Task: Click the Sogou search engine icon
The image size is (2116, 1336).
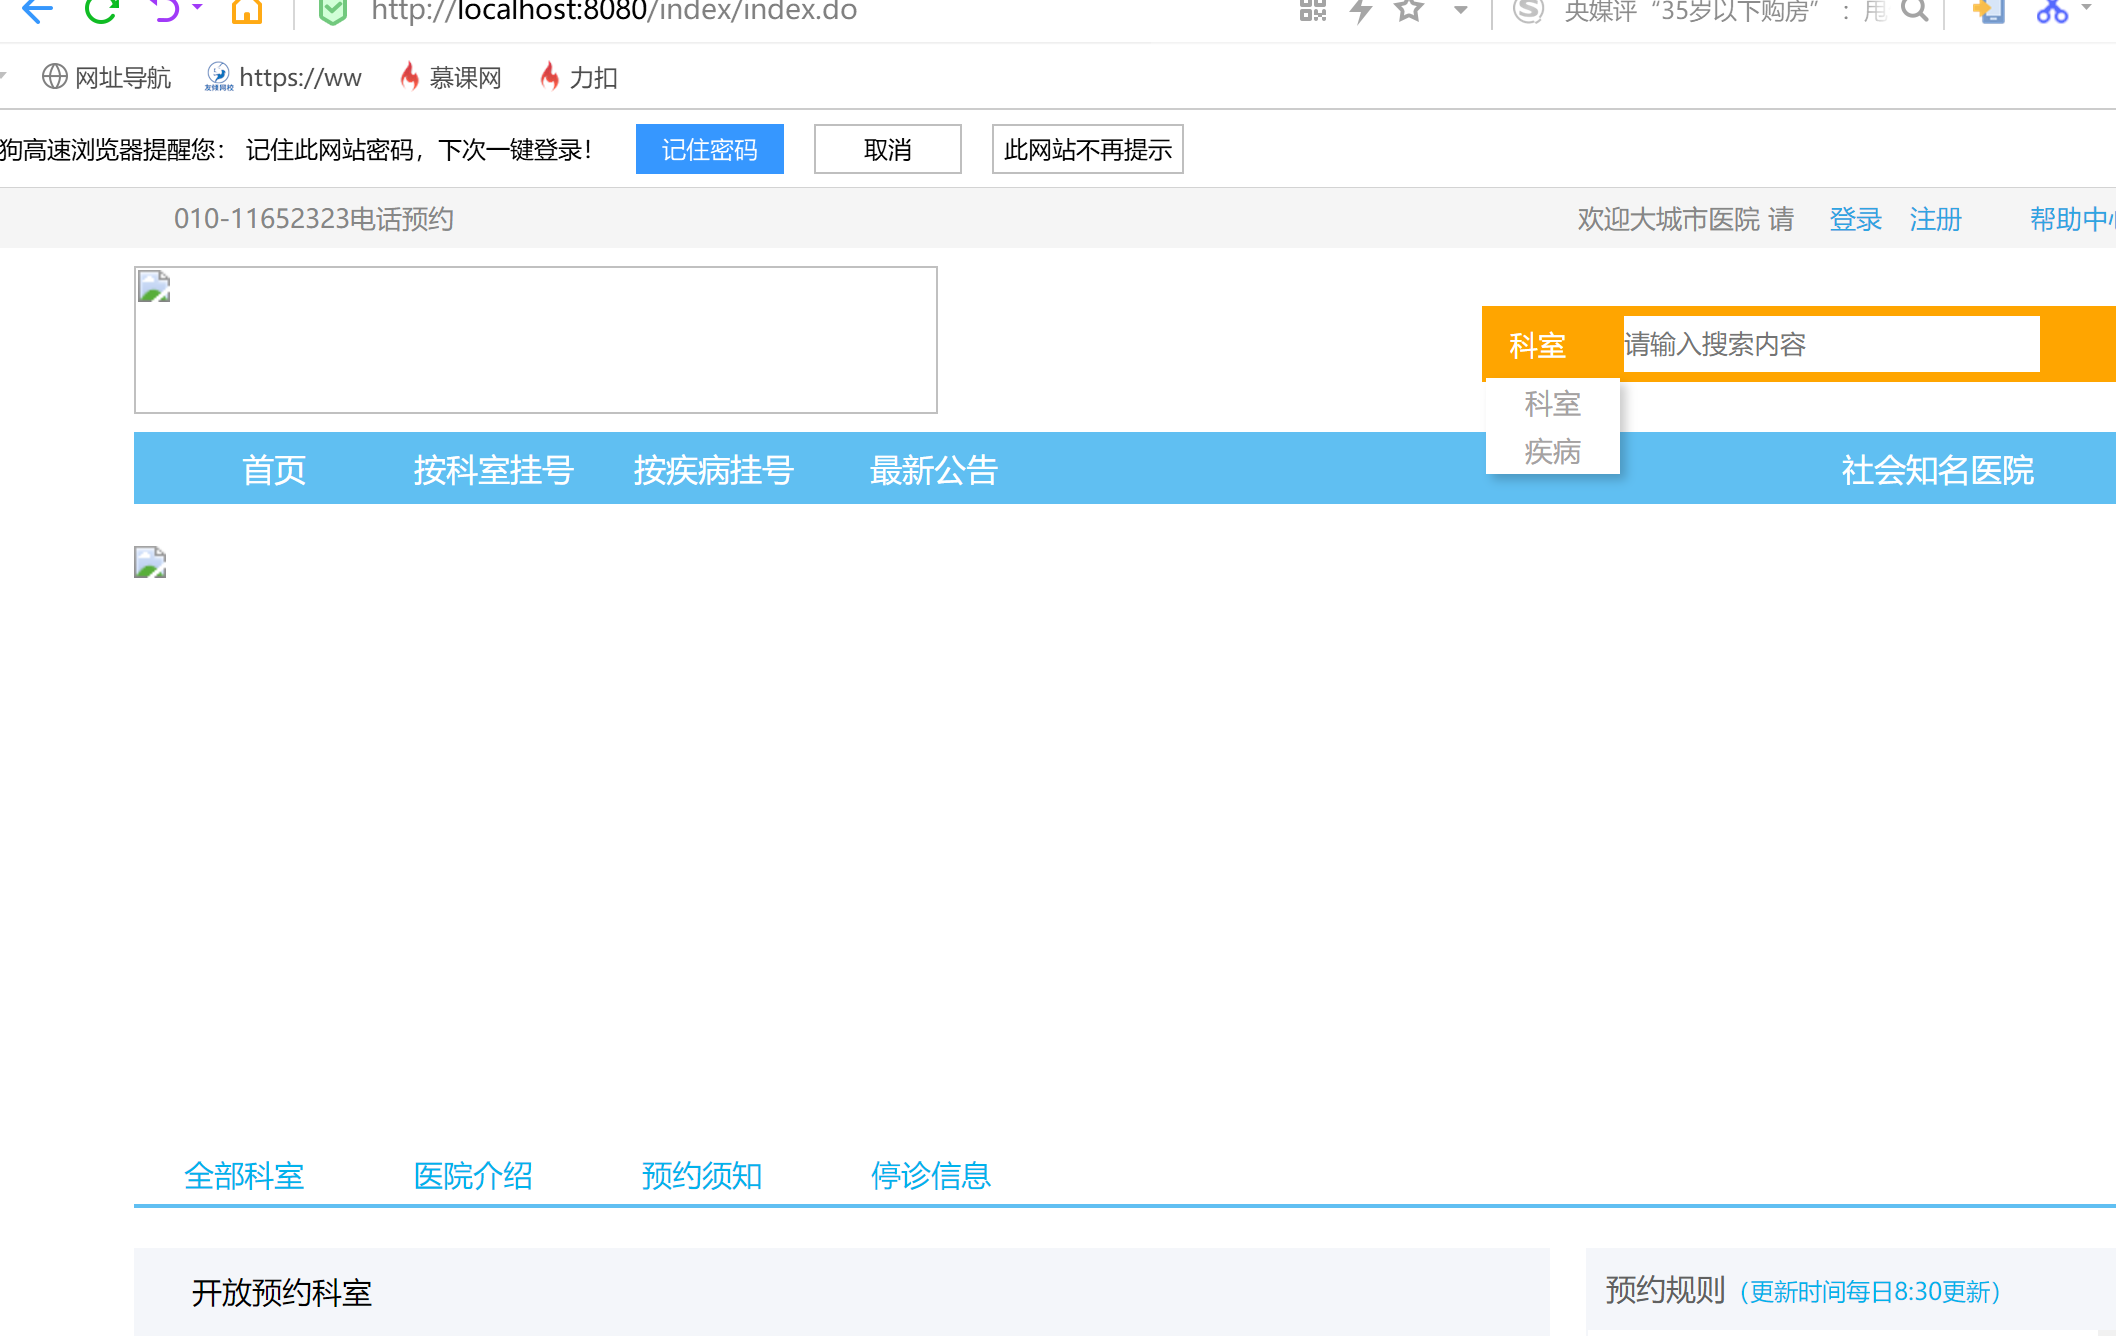Action: pos(1528,10)
